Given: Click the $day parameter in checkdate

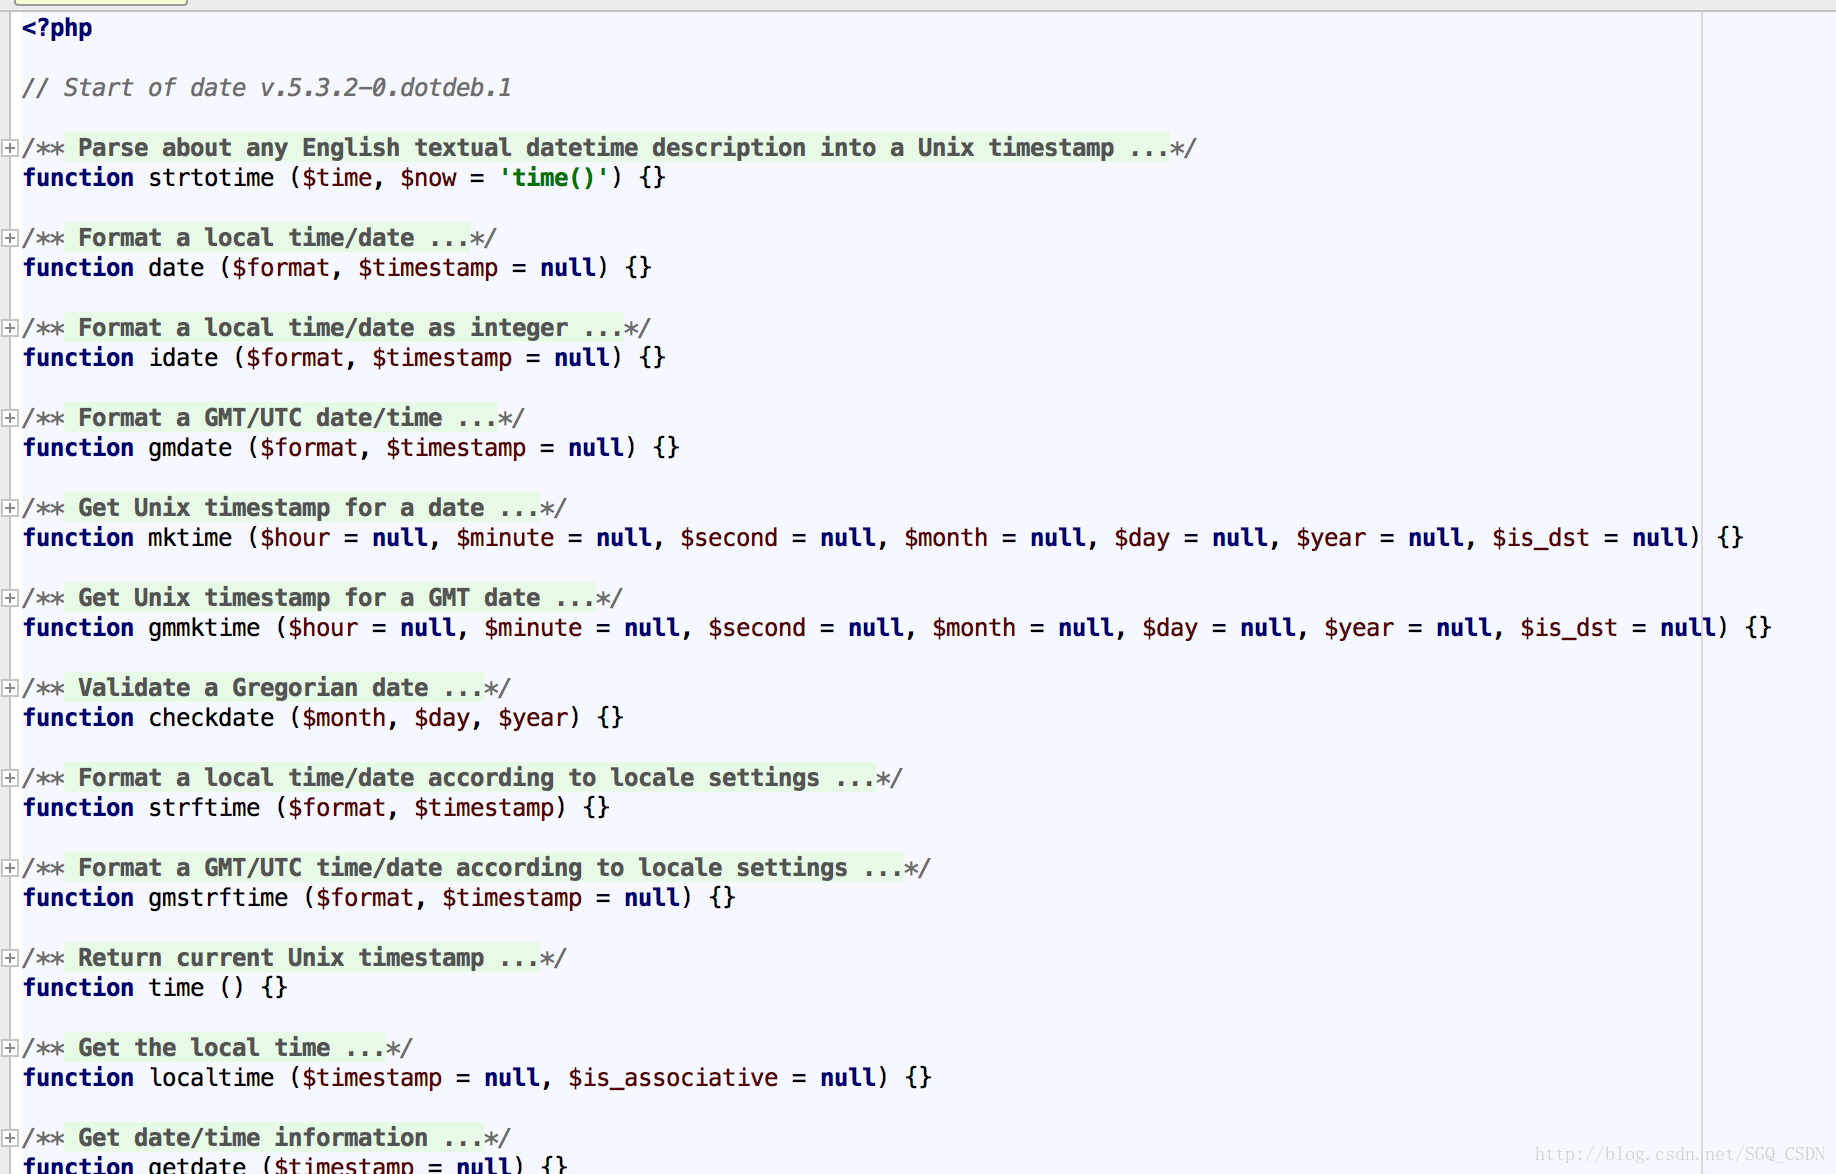Looking at the screenshot, I should click(x=442, y=718).
